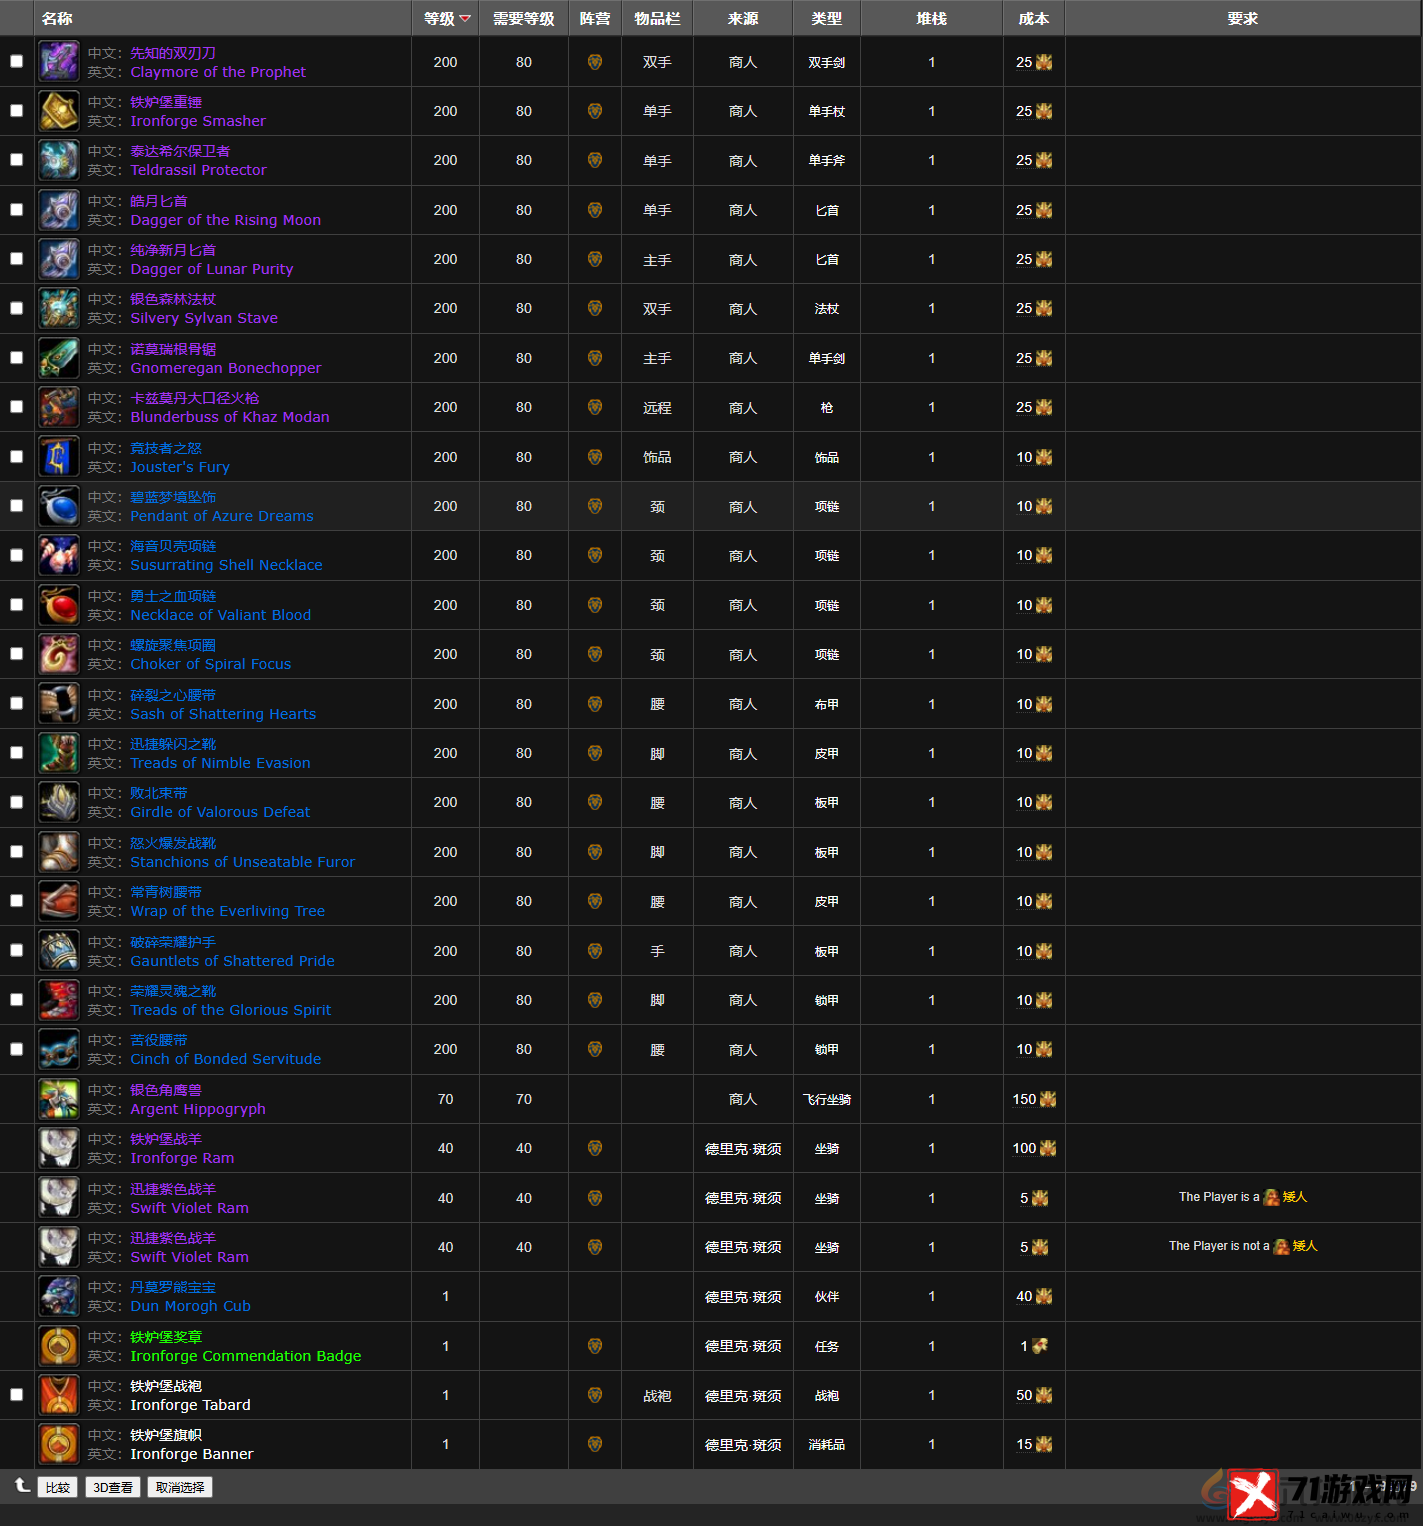Open the Argent Hippogryph link
This screenshot has height=1526, width=1423.
click(198, 1109)
